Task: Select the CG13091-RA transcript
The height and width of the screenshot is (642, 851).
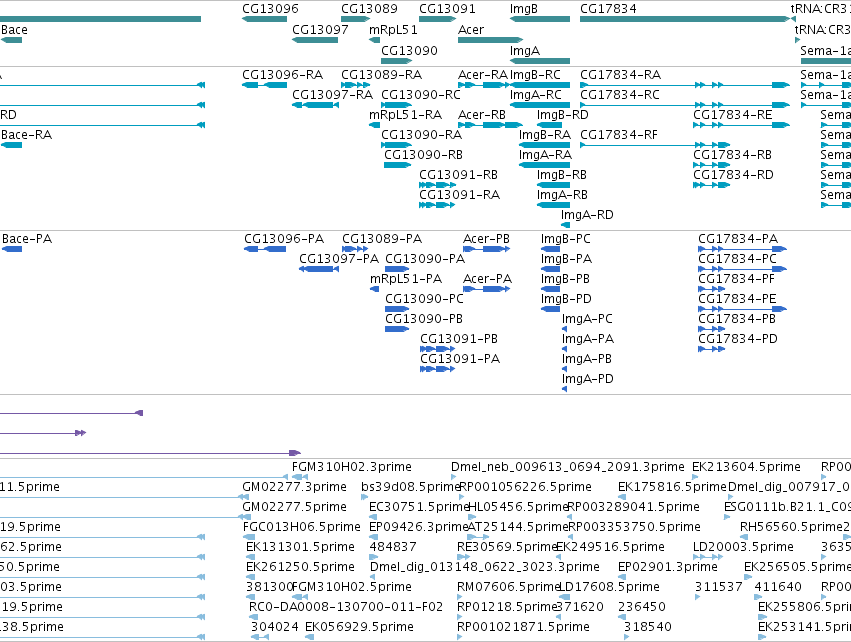Action: point(459,195)
